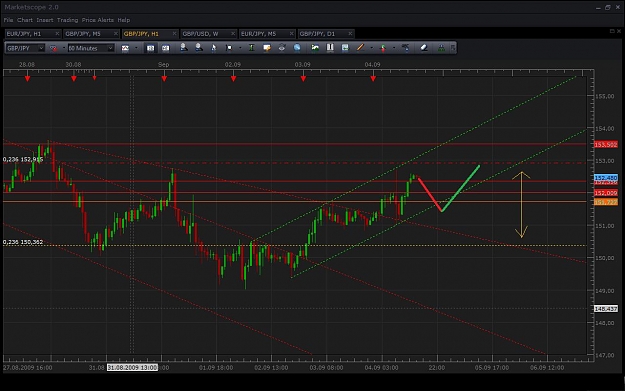Open the File menu

pos(8,20)
